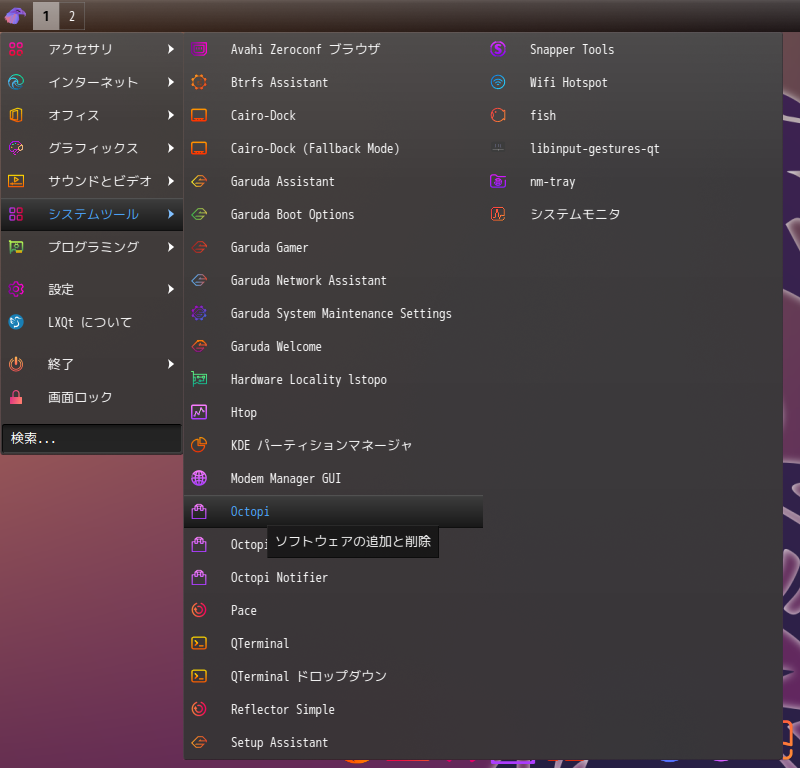Click the Garuda System Maintenance Settings icon
This screenshot has height=768, width=800.
199,313
